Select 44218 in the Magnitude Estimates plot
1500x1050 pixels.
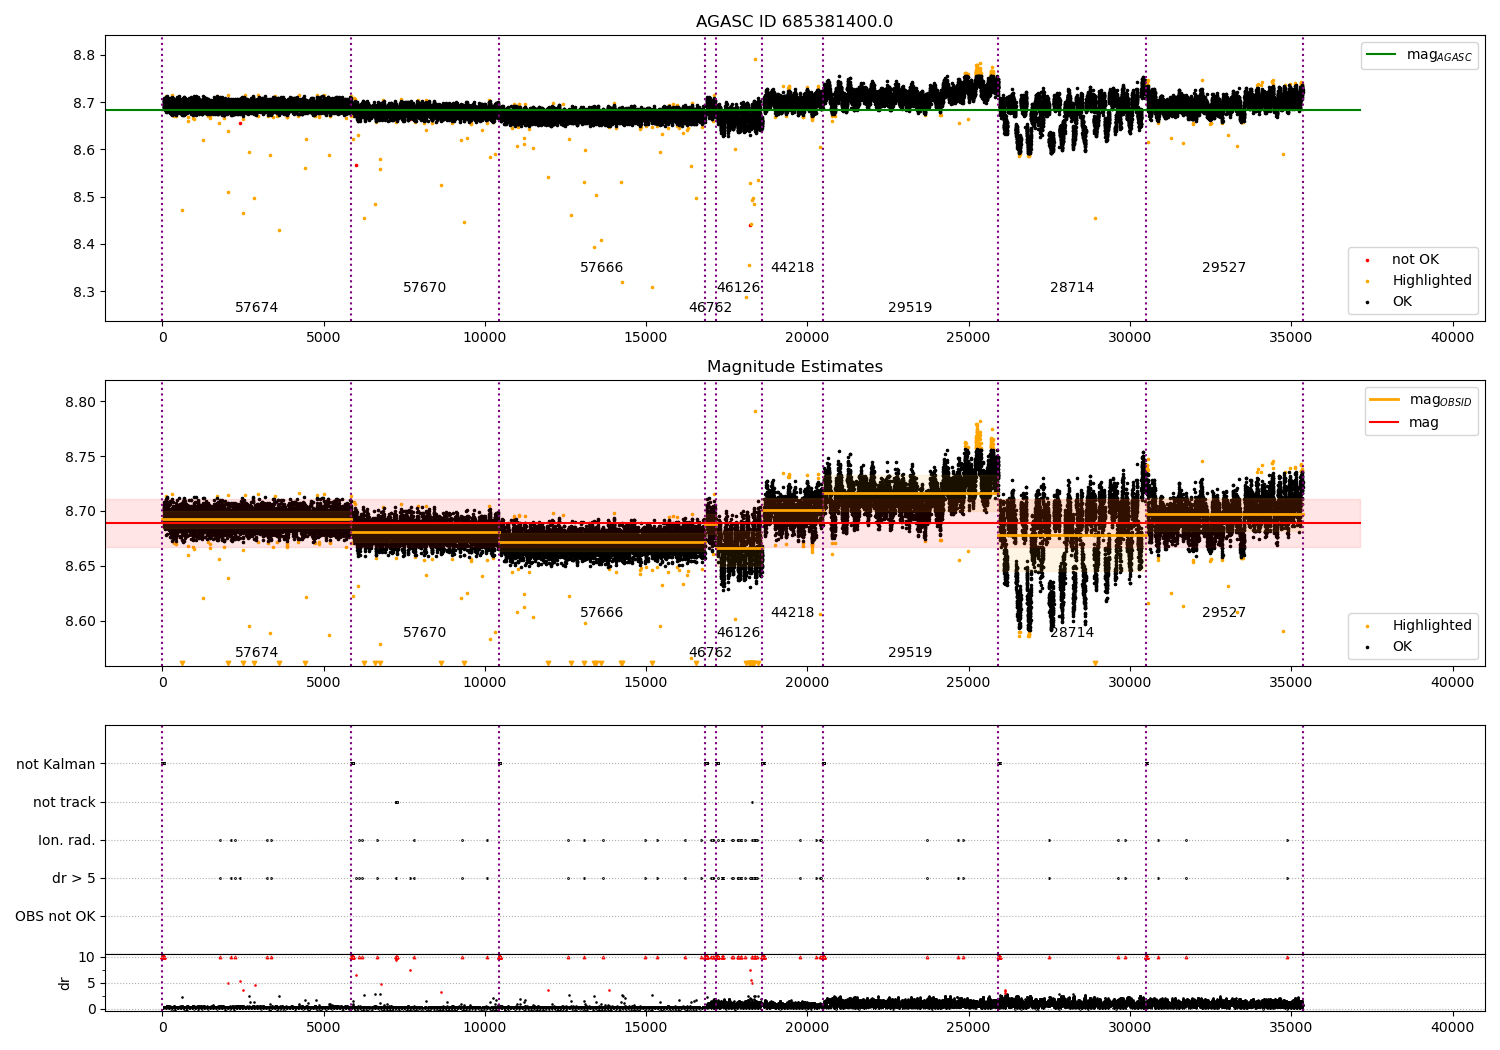(x=792, y=613)
